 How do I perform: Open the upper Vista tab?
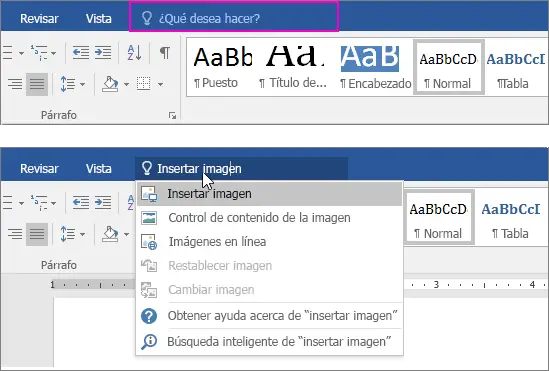click(x=99, y=19)
